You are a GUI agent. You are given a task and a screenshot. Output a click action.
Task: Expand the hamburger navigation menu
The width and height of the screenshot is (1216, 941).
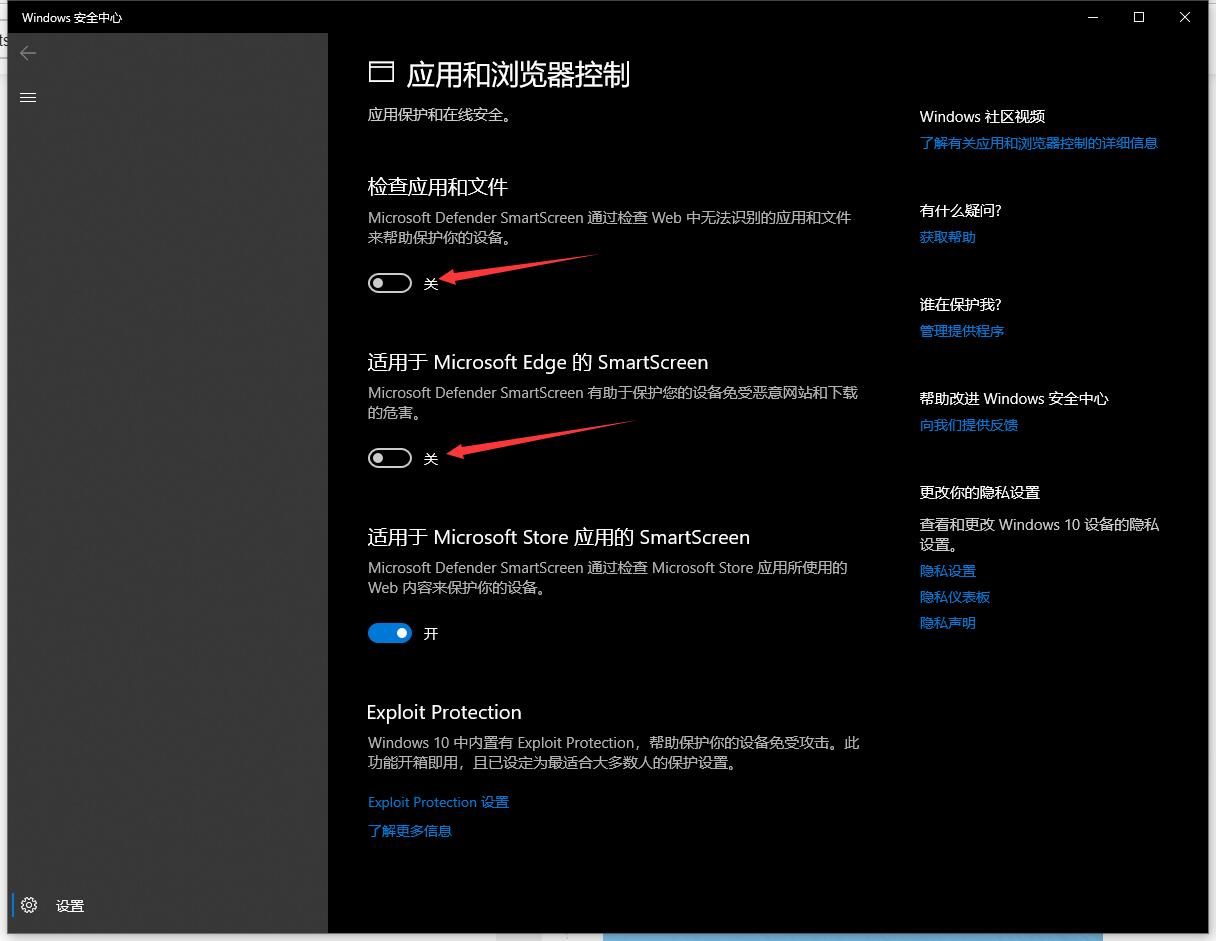[28, 97]
